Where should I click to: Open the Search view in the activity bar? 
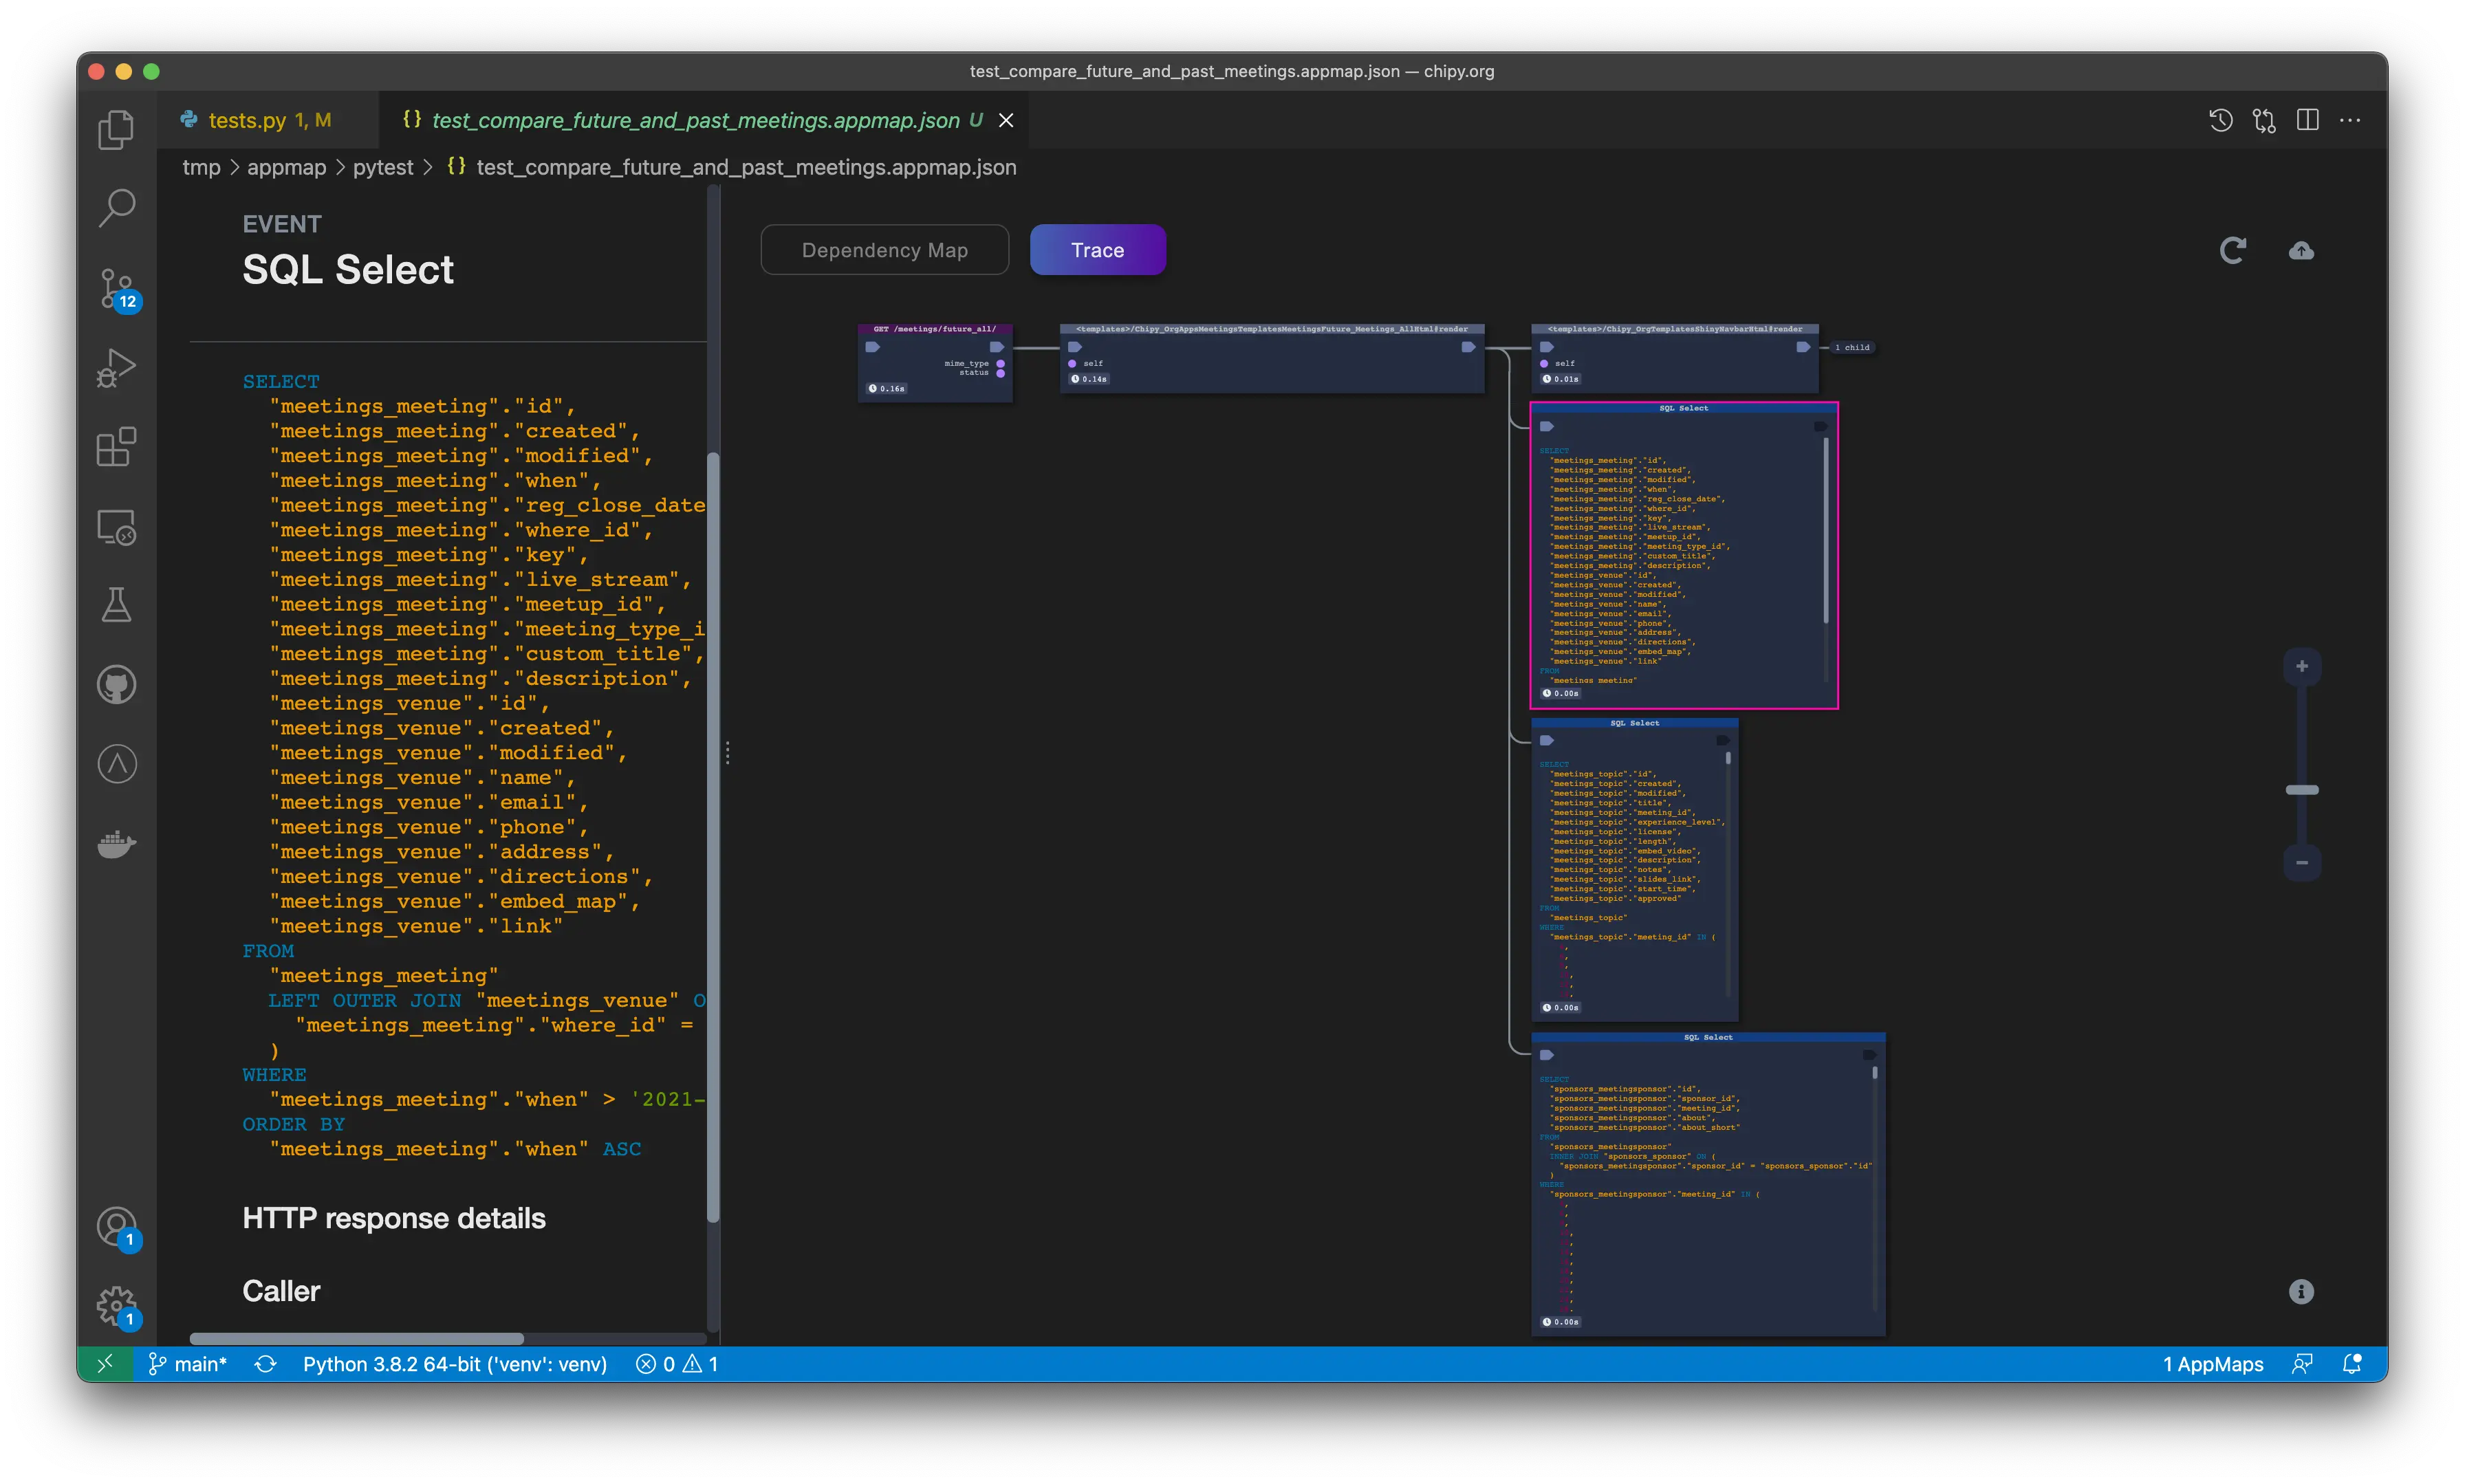pos(116,208)
